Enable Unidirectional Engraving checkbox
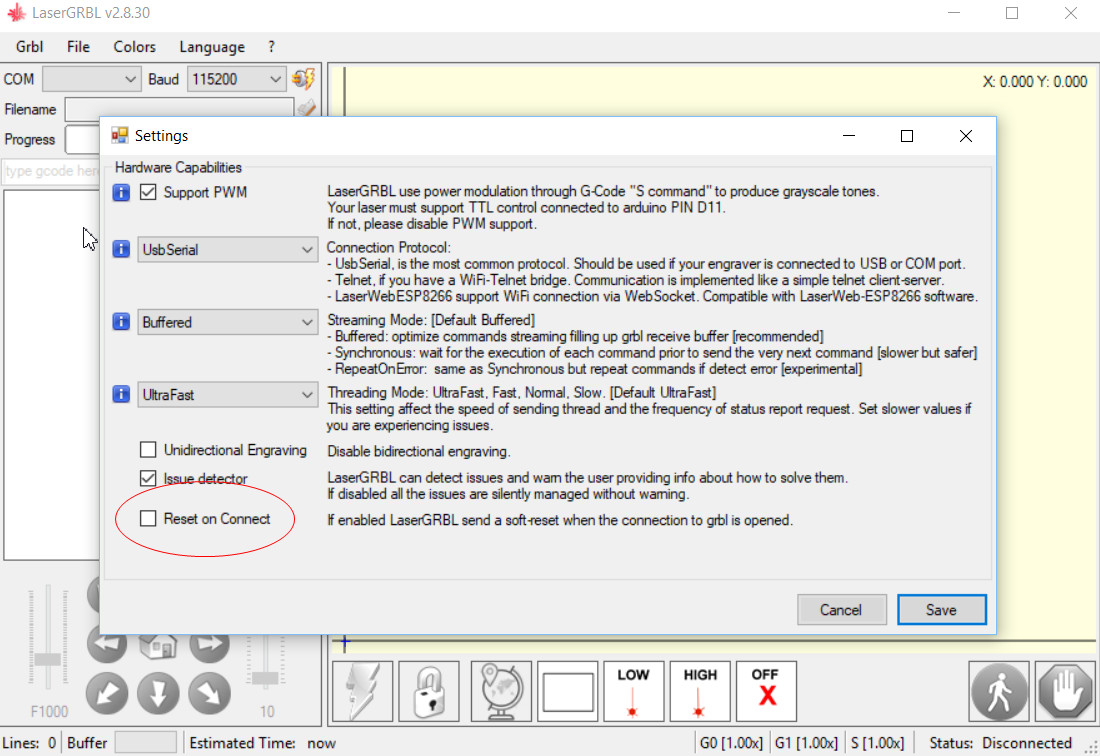 [148, 450]
